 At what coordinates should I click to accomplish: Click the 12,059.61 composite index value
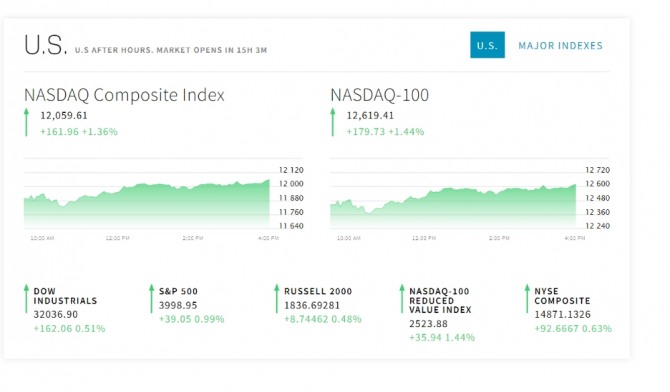click(64, 115)
